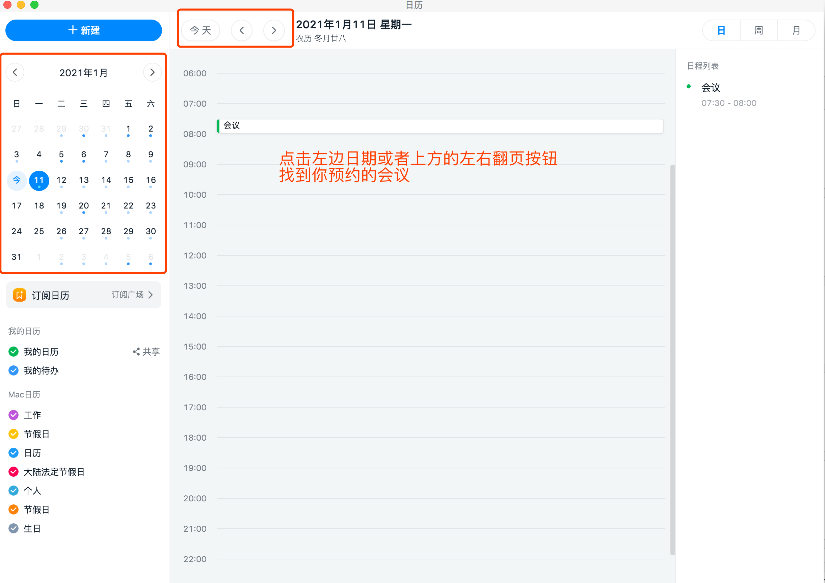
Task: Uncheck the 工作 calendar
Action: [14, 415]
